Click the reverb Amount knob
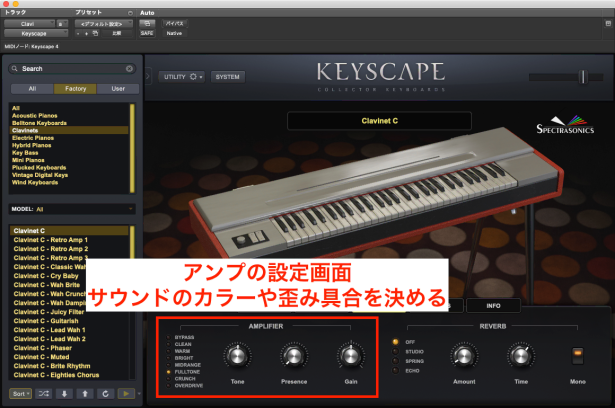 (x=464, y=356)
